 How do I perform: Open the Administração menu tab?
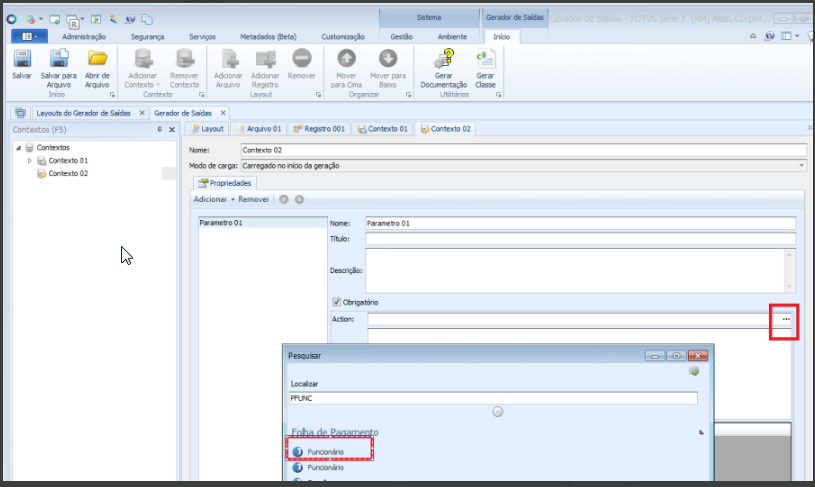point(84,37)
